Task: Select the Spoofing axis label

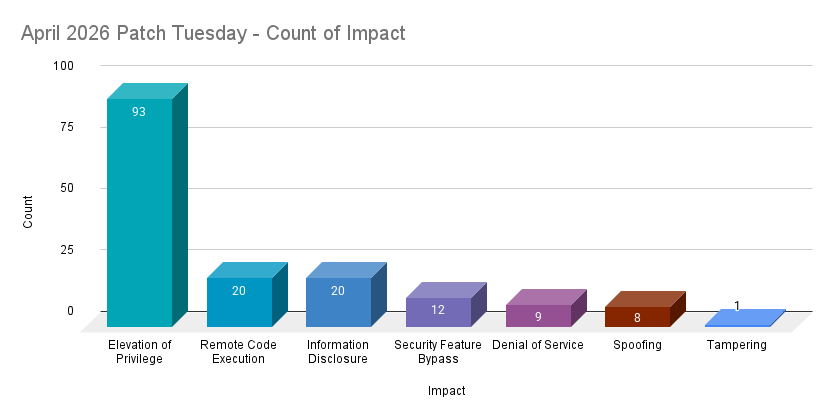Action: click(x=637, y=345)
